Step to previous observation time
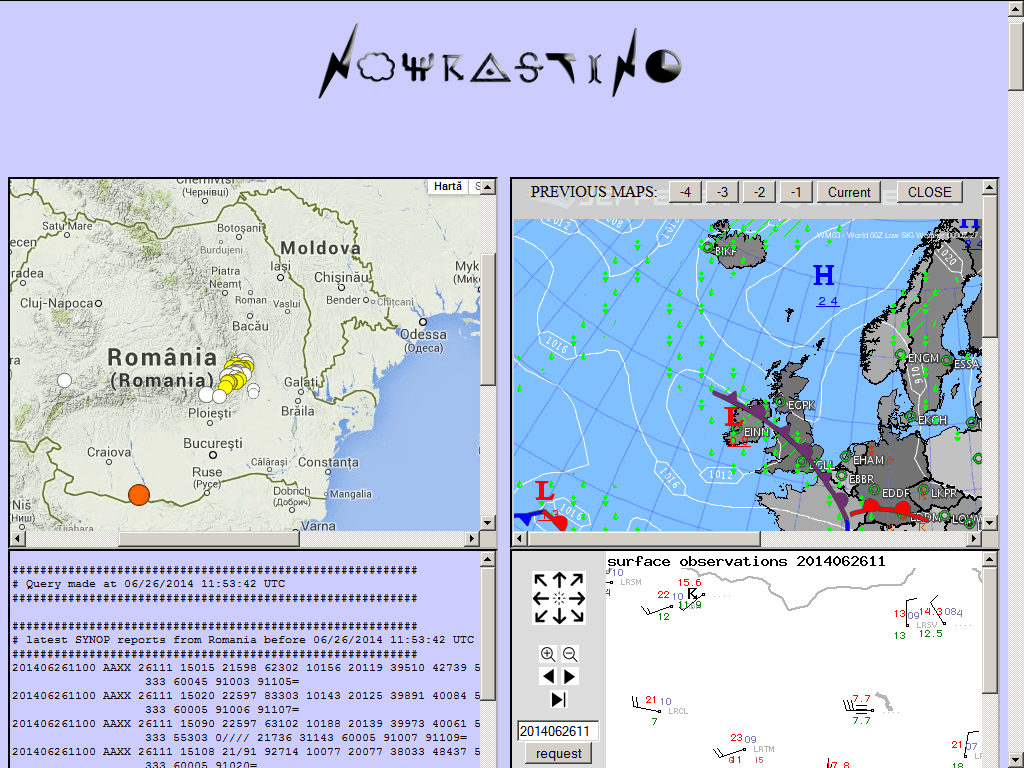 [x=549, y=677]
